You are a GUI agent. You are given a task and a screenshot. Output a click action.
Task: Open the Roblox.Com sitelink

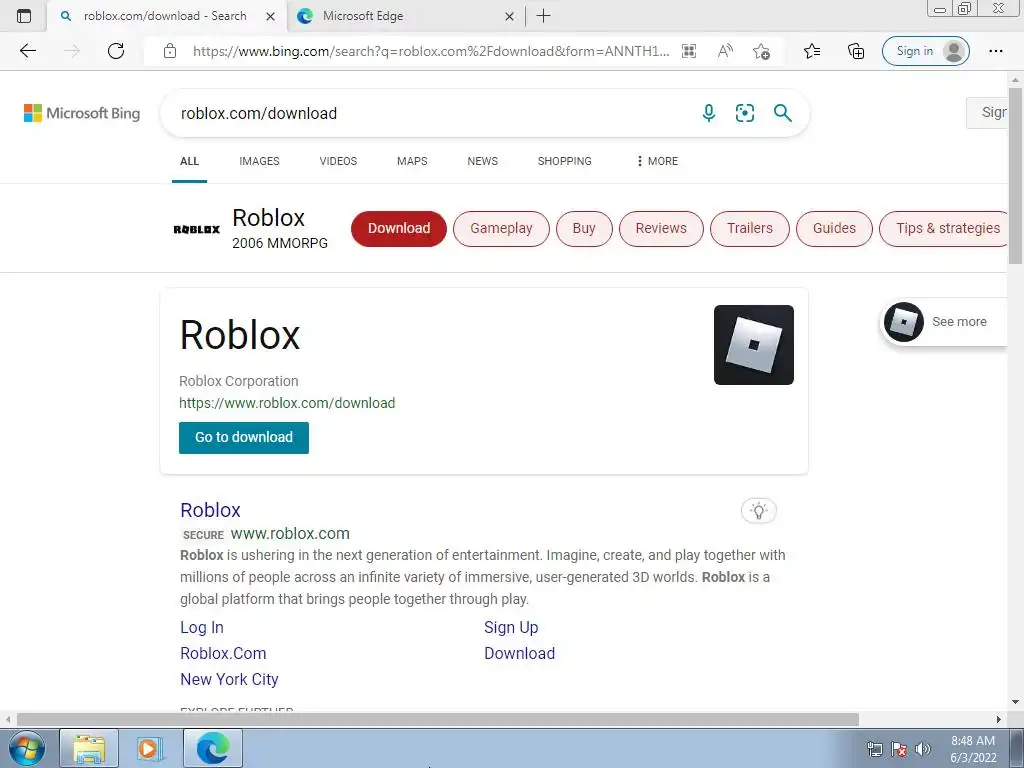(223, 654)
